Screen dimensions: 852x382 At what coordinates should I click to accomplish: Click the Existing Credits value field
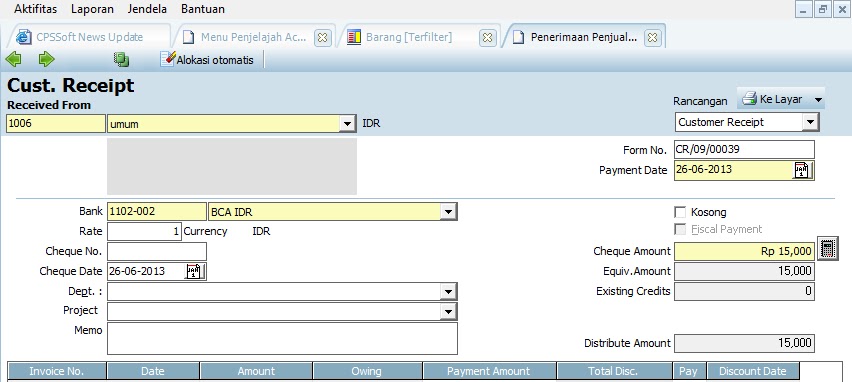pyautogui.click(x=744, y=291)
